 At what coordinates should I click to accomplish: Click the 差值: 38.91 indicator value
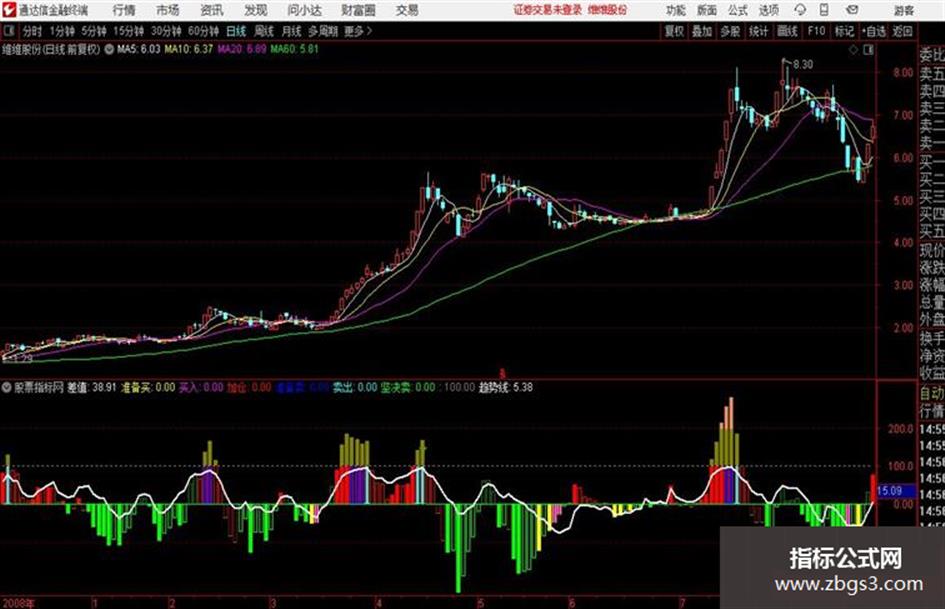(x=92, y=387)
